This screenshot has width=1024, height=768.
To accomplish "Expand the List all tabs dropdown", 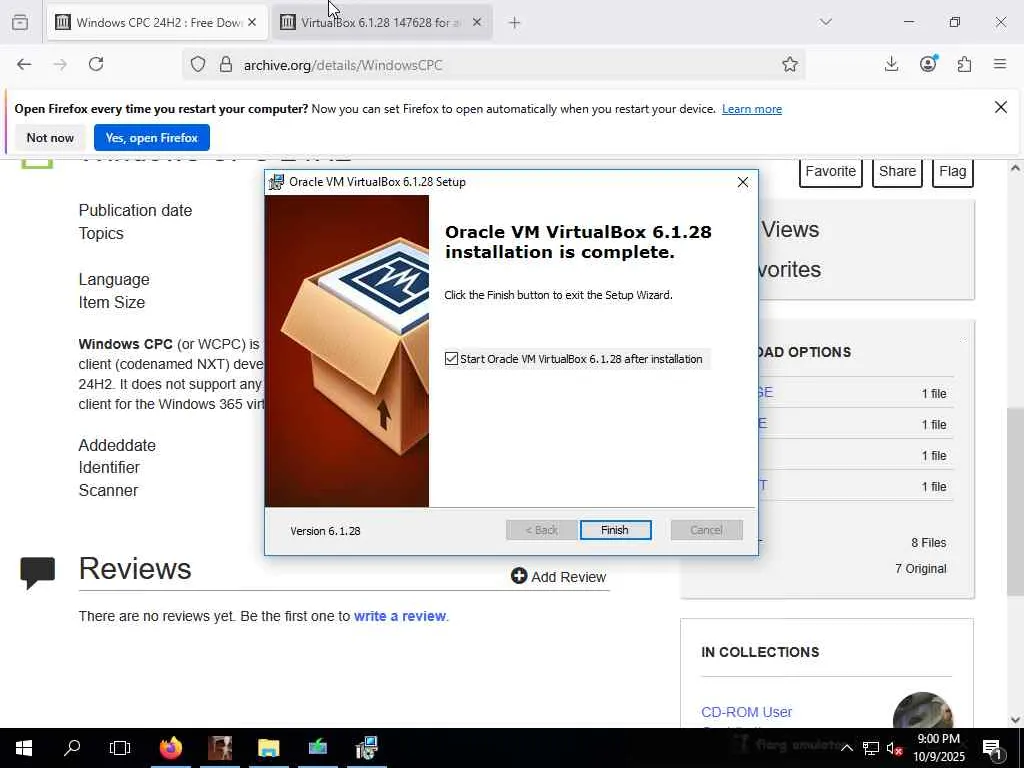I will coord(825,22).
